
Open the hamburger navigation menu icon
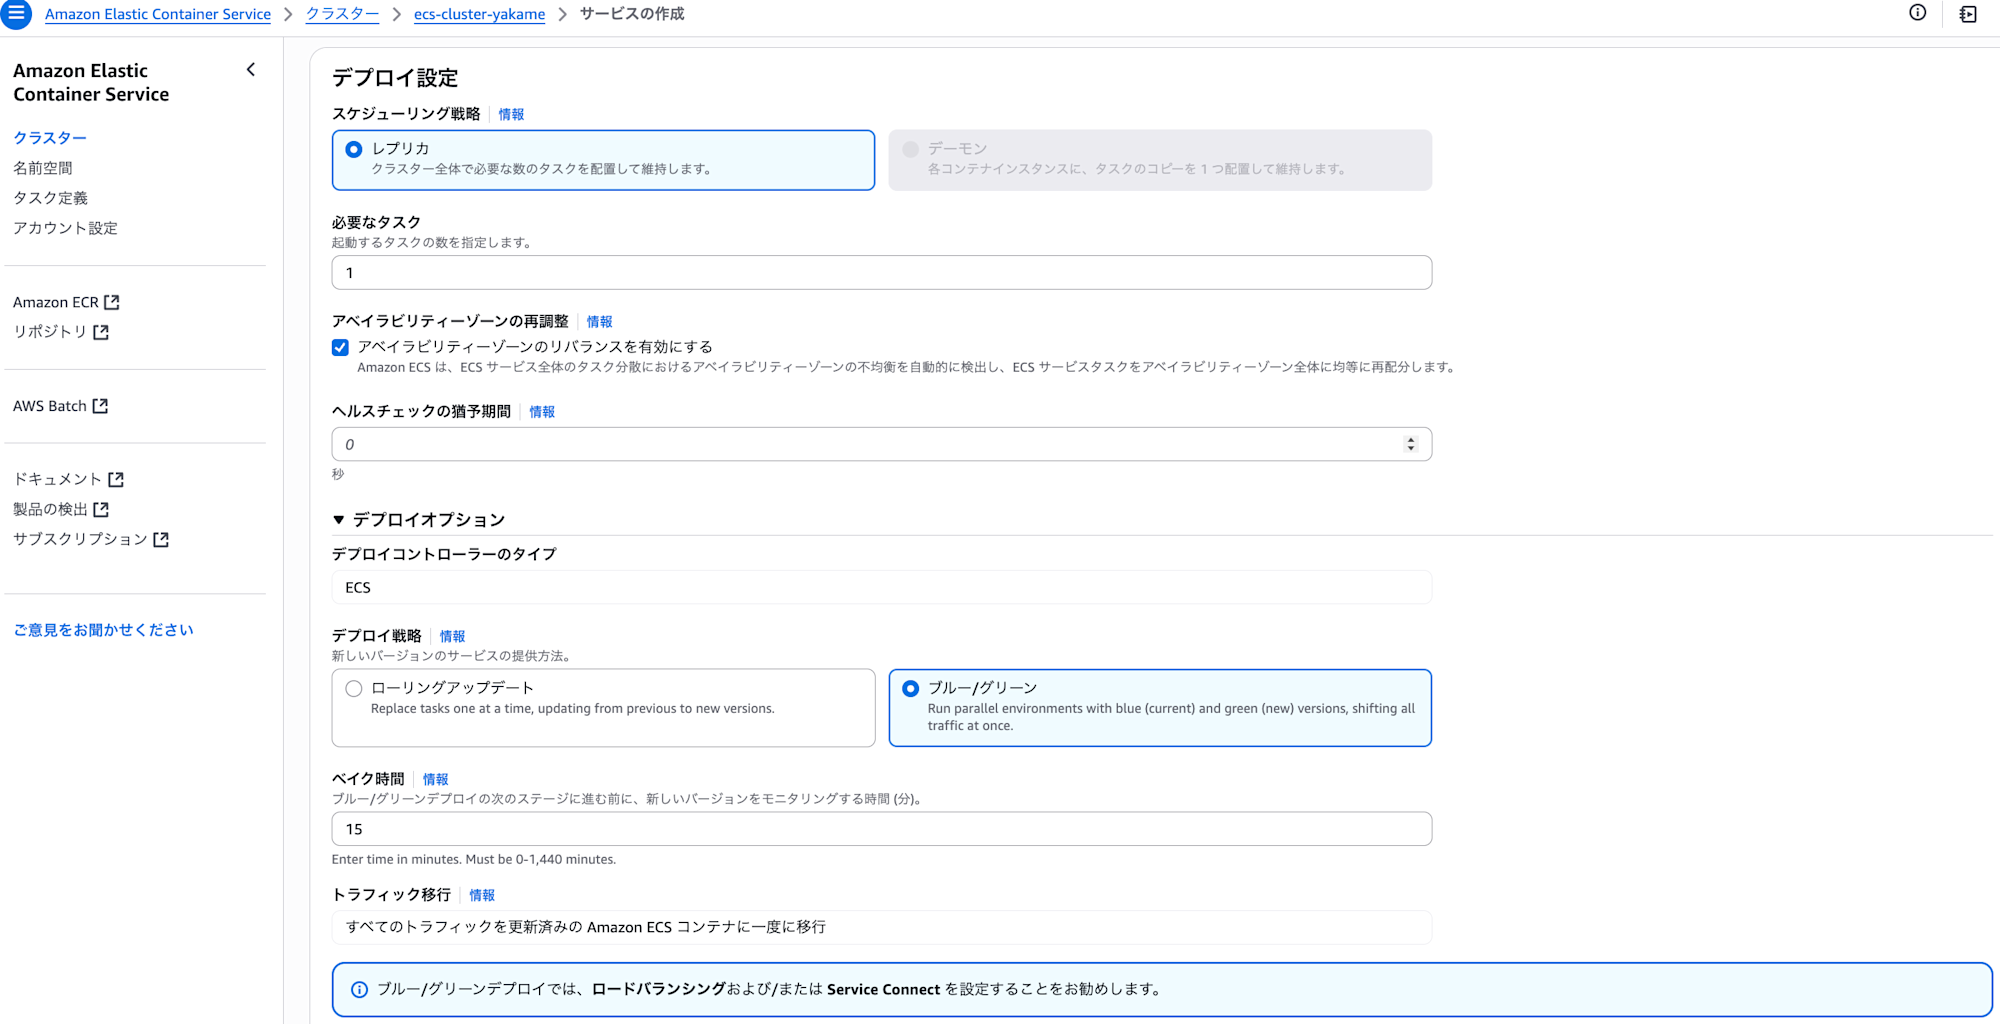pyautogui.click(x=17, y=14)
